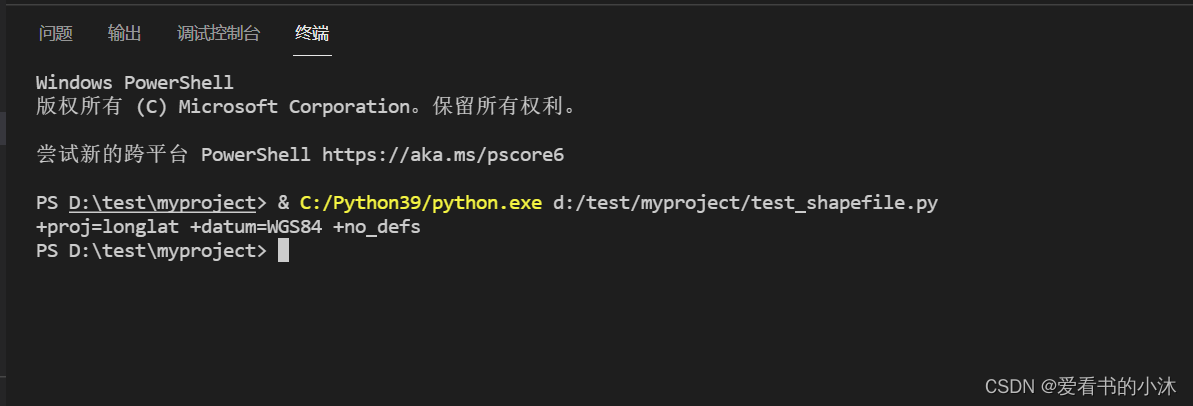Image resolution: width=1193 pixels, height=406 pixels.
Task: Open the 输出 (Output) tab
Action: (x=125, y=34)
